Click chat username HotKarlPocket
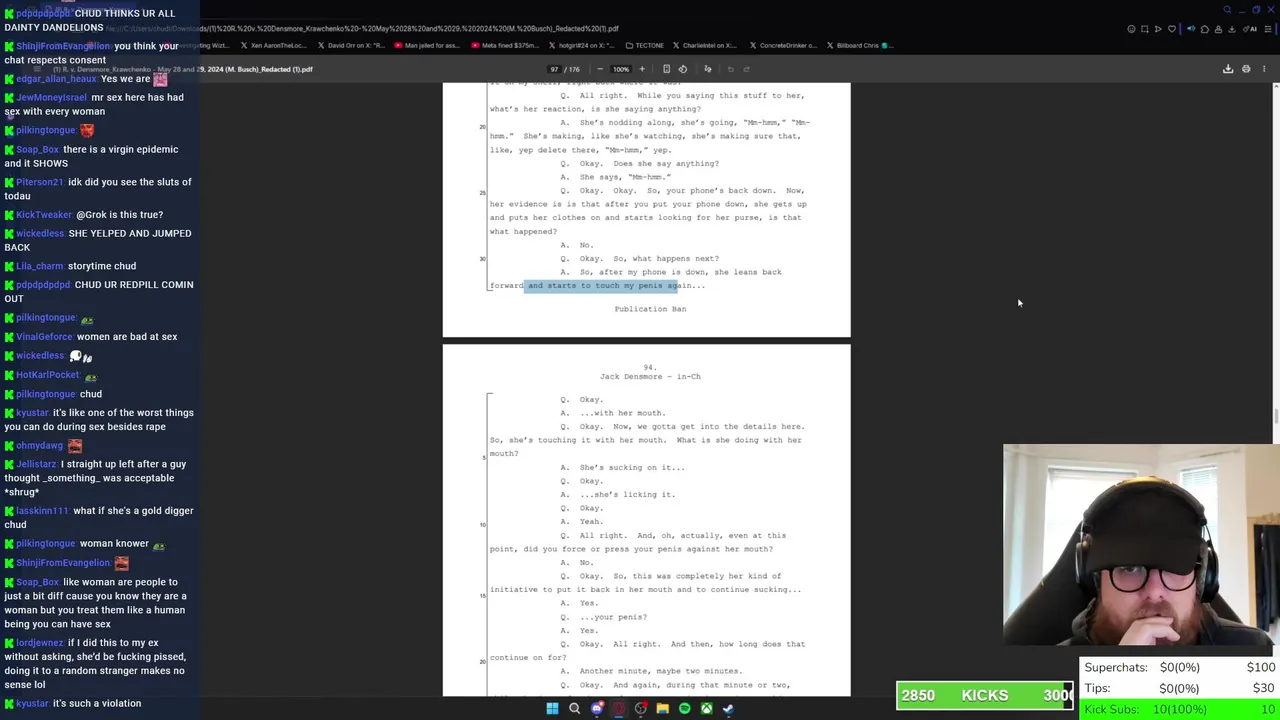The height and width of the screenshot is (720, 1280). tap(48, 375)
